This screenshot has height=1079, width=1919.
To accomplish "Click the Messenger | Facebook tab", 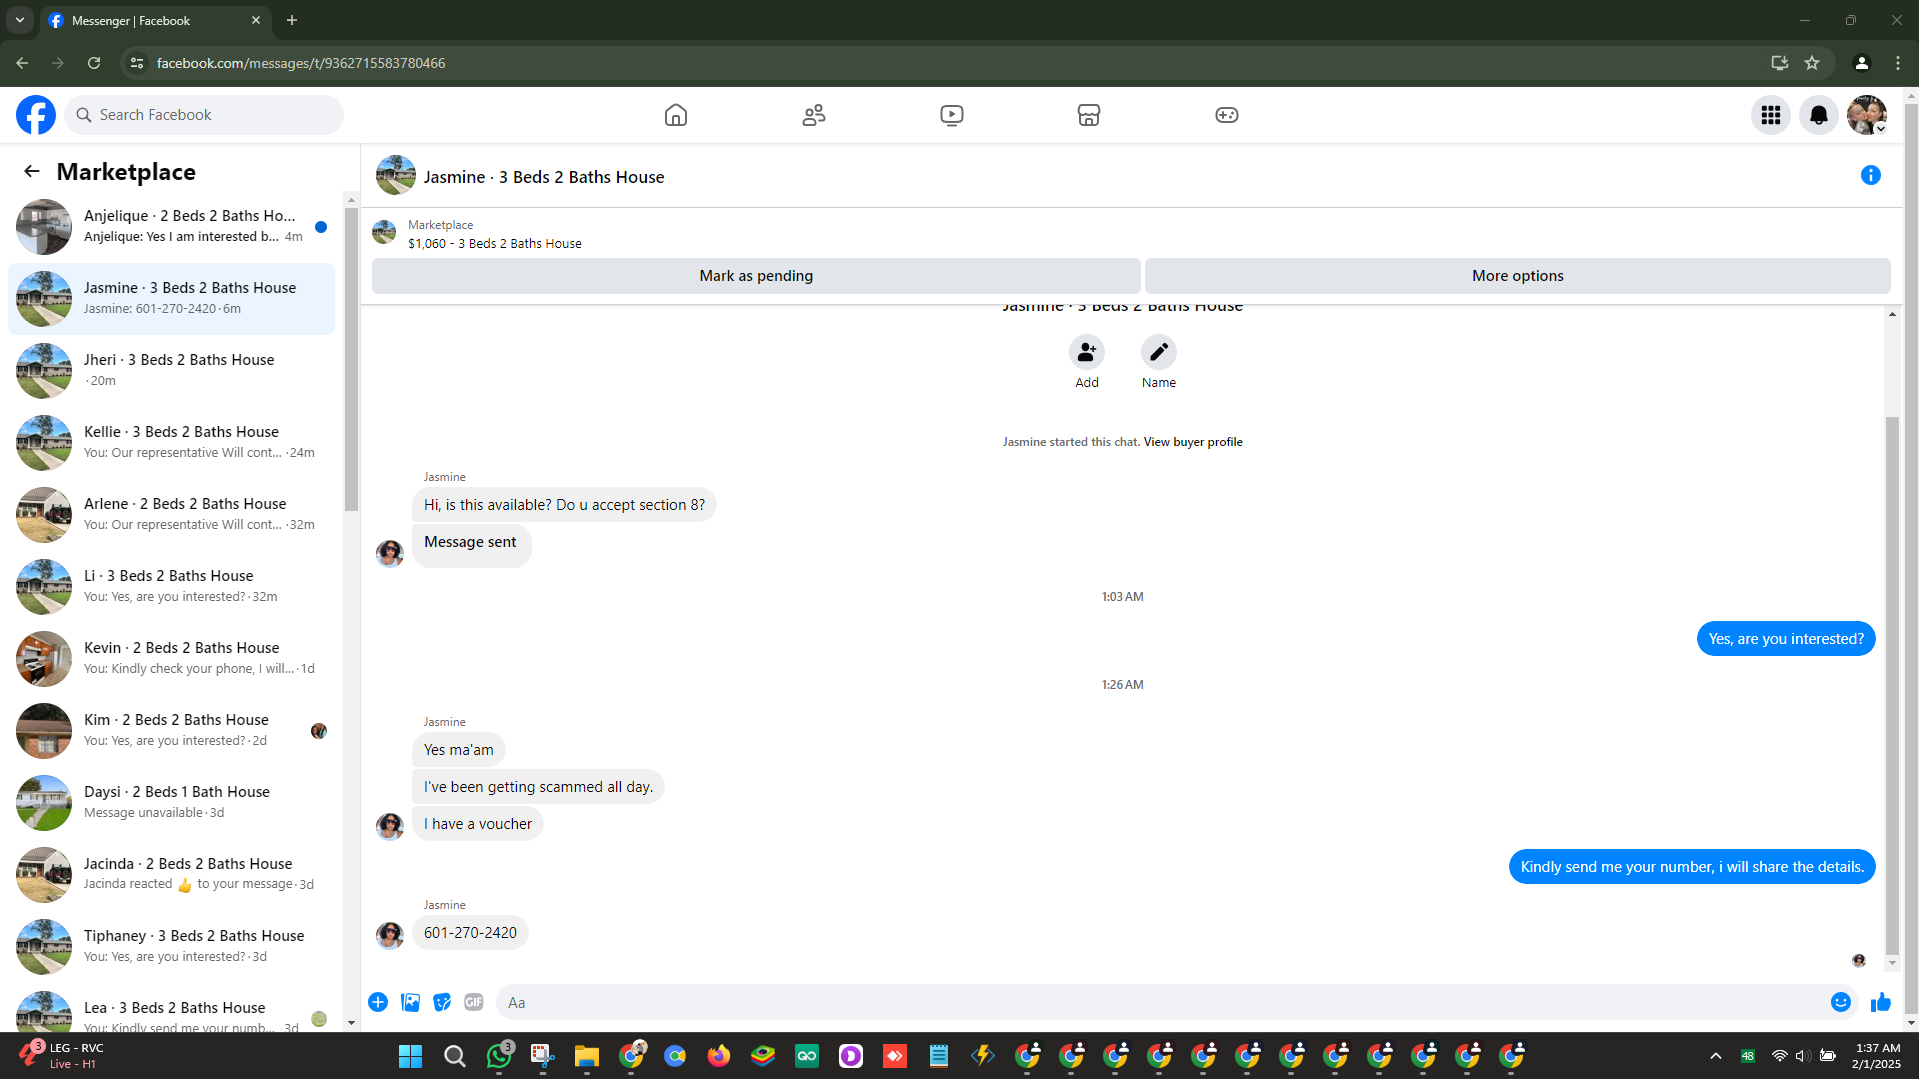I will (155, 21).
